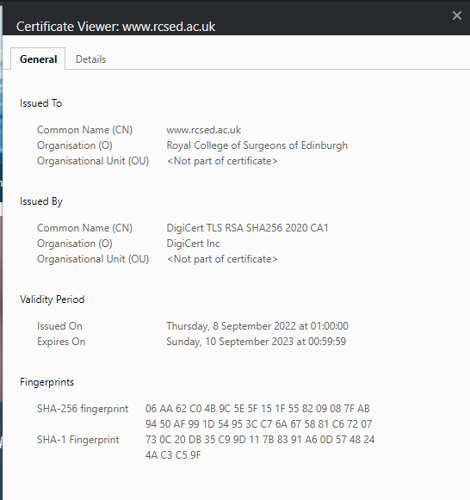Click the Thursday, 8 September 2022 issue date
This screenshot has height=500, width=470.
coord(257,326)
